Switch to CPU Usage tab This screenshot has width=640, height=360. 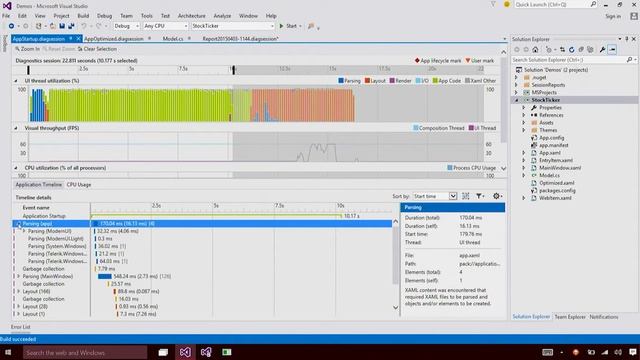coord(79,184)
